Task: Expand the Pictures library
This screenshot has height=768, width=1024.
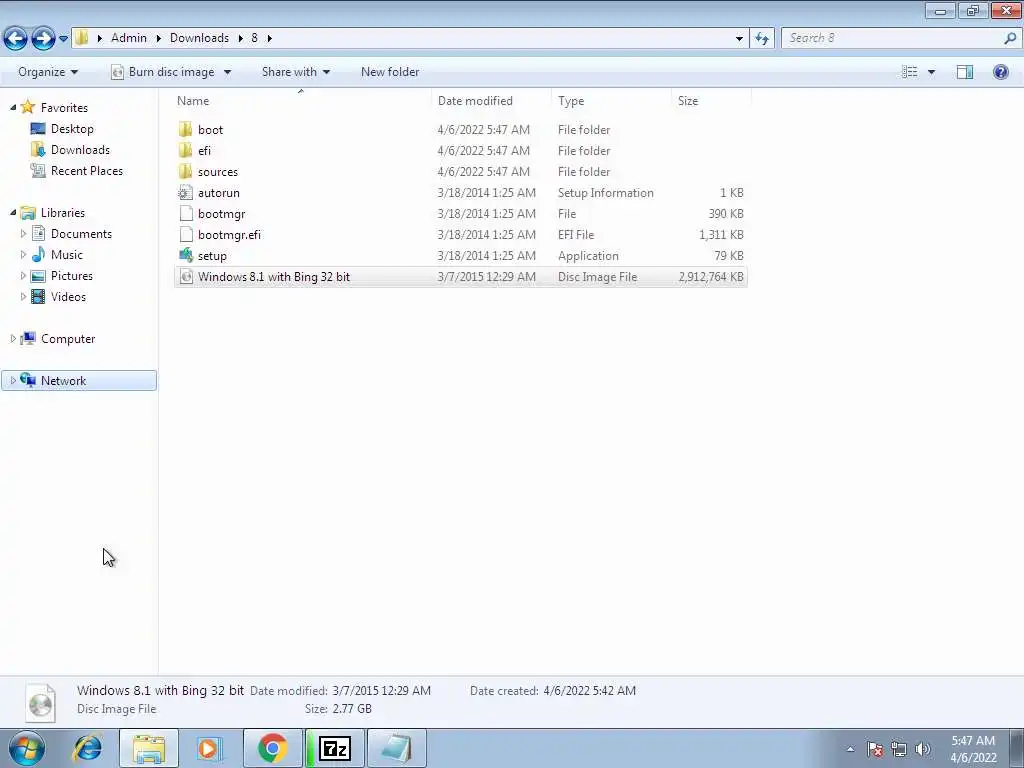Action: point(24,275)
